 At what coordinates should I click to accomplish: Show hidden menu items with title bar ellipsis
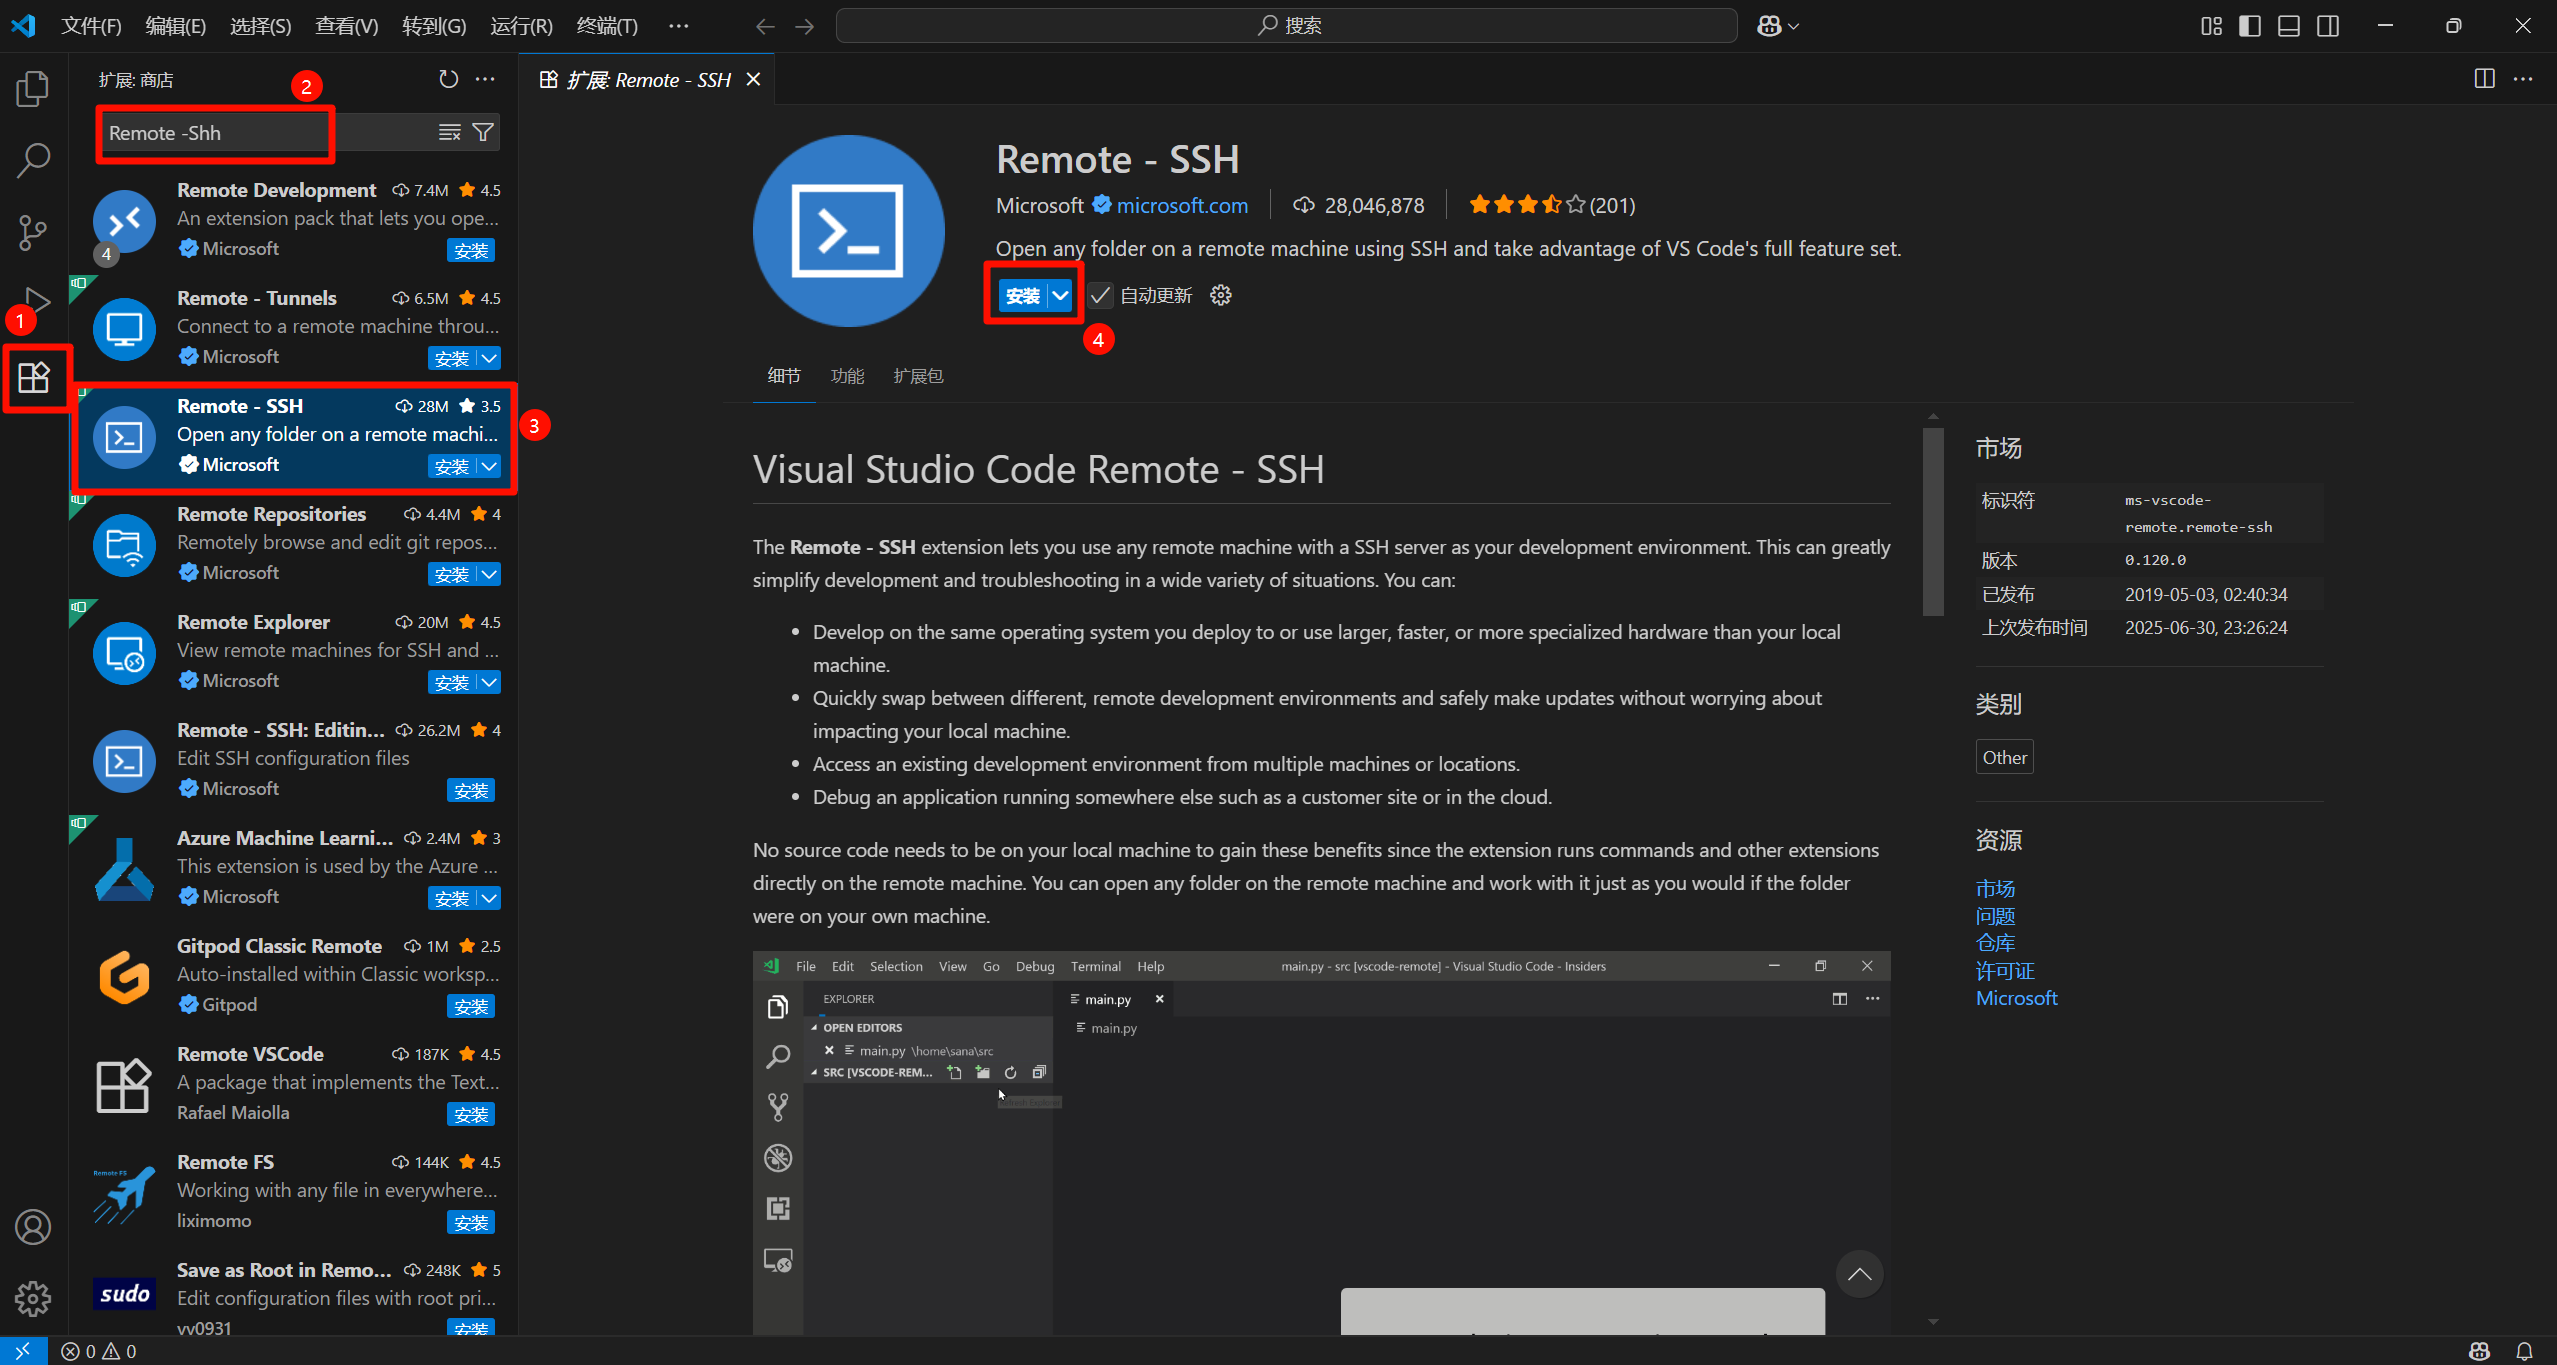[679, 26]
